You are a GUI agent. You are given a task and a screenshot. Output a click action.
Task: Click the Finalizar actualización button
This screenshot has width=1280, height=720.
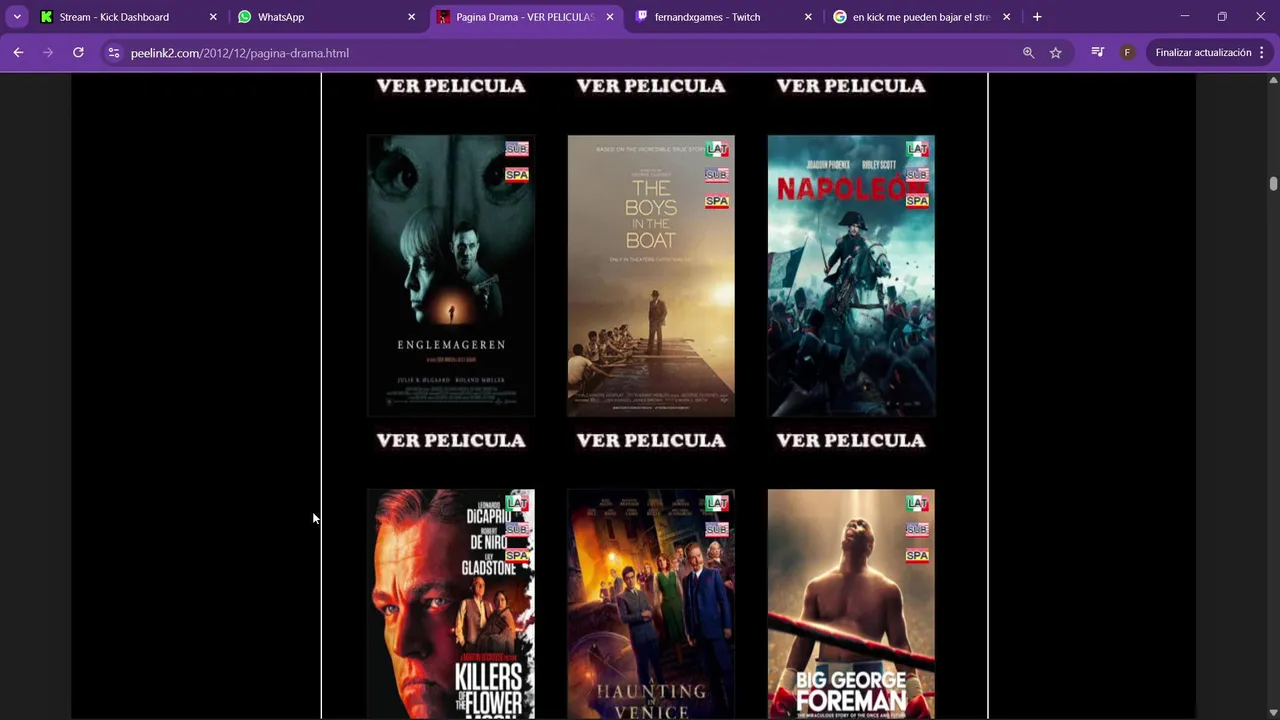(1203, 53)
